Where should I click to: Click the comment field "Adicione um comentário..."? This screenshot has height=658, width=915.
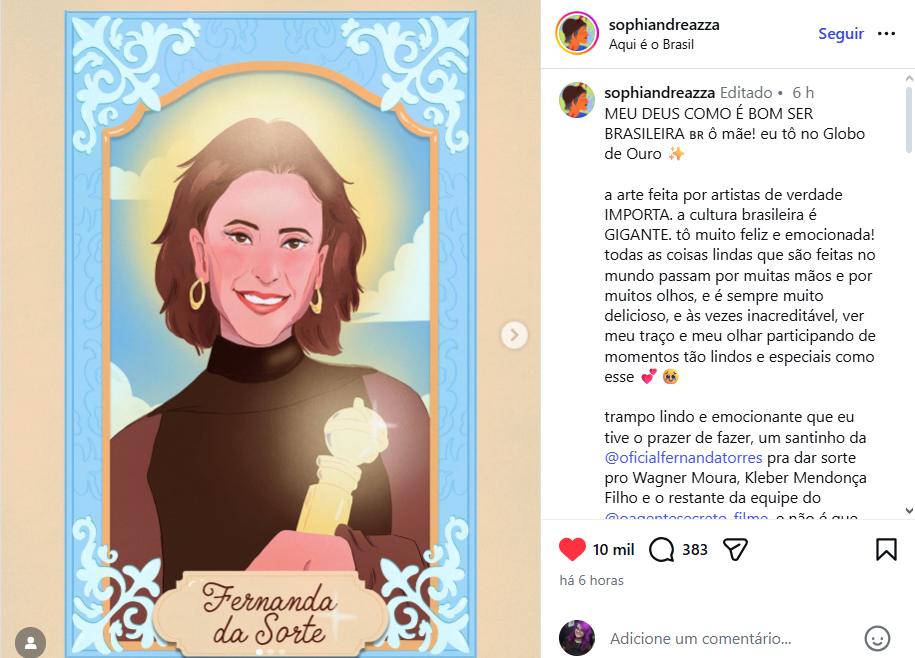coord(700,639)
